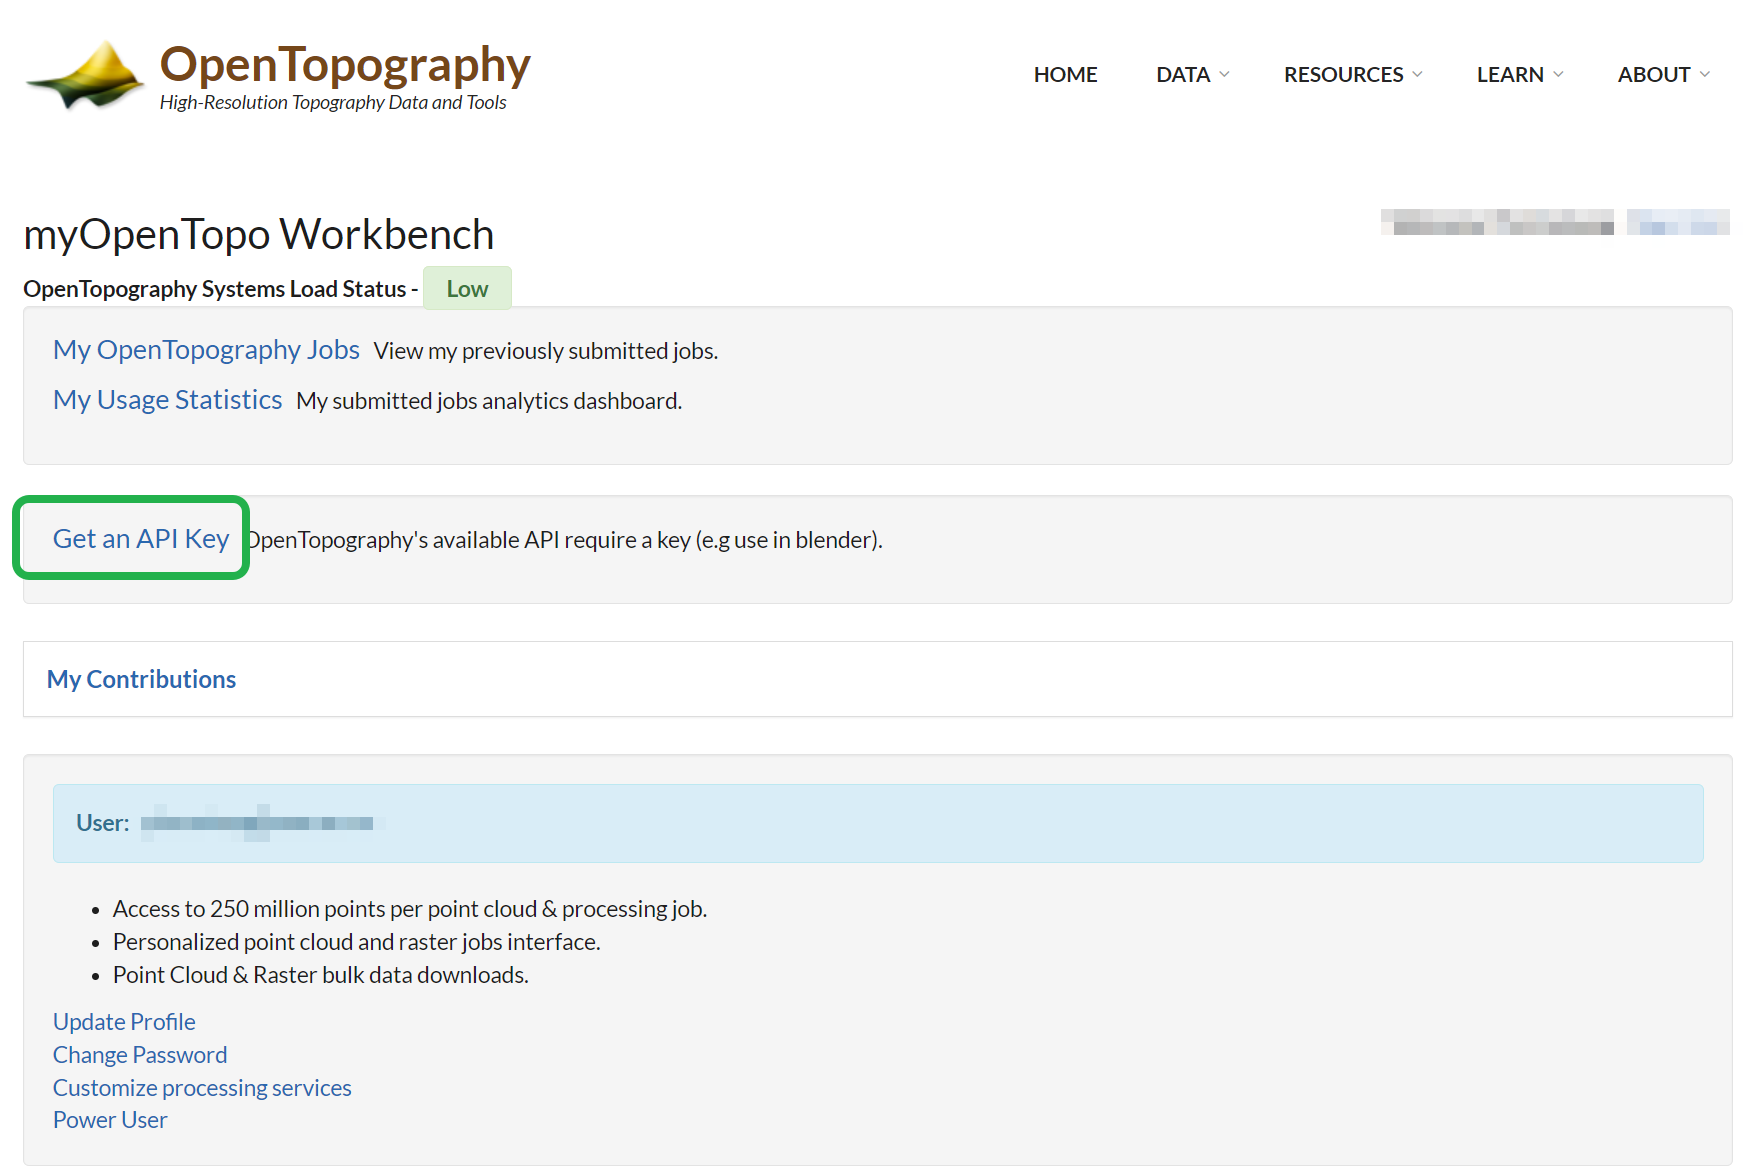Click the Low system load status badge
The height and width of the screenshot is (1173, 1755).
[x=466, y=288]
